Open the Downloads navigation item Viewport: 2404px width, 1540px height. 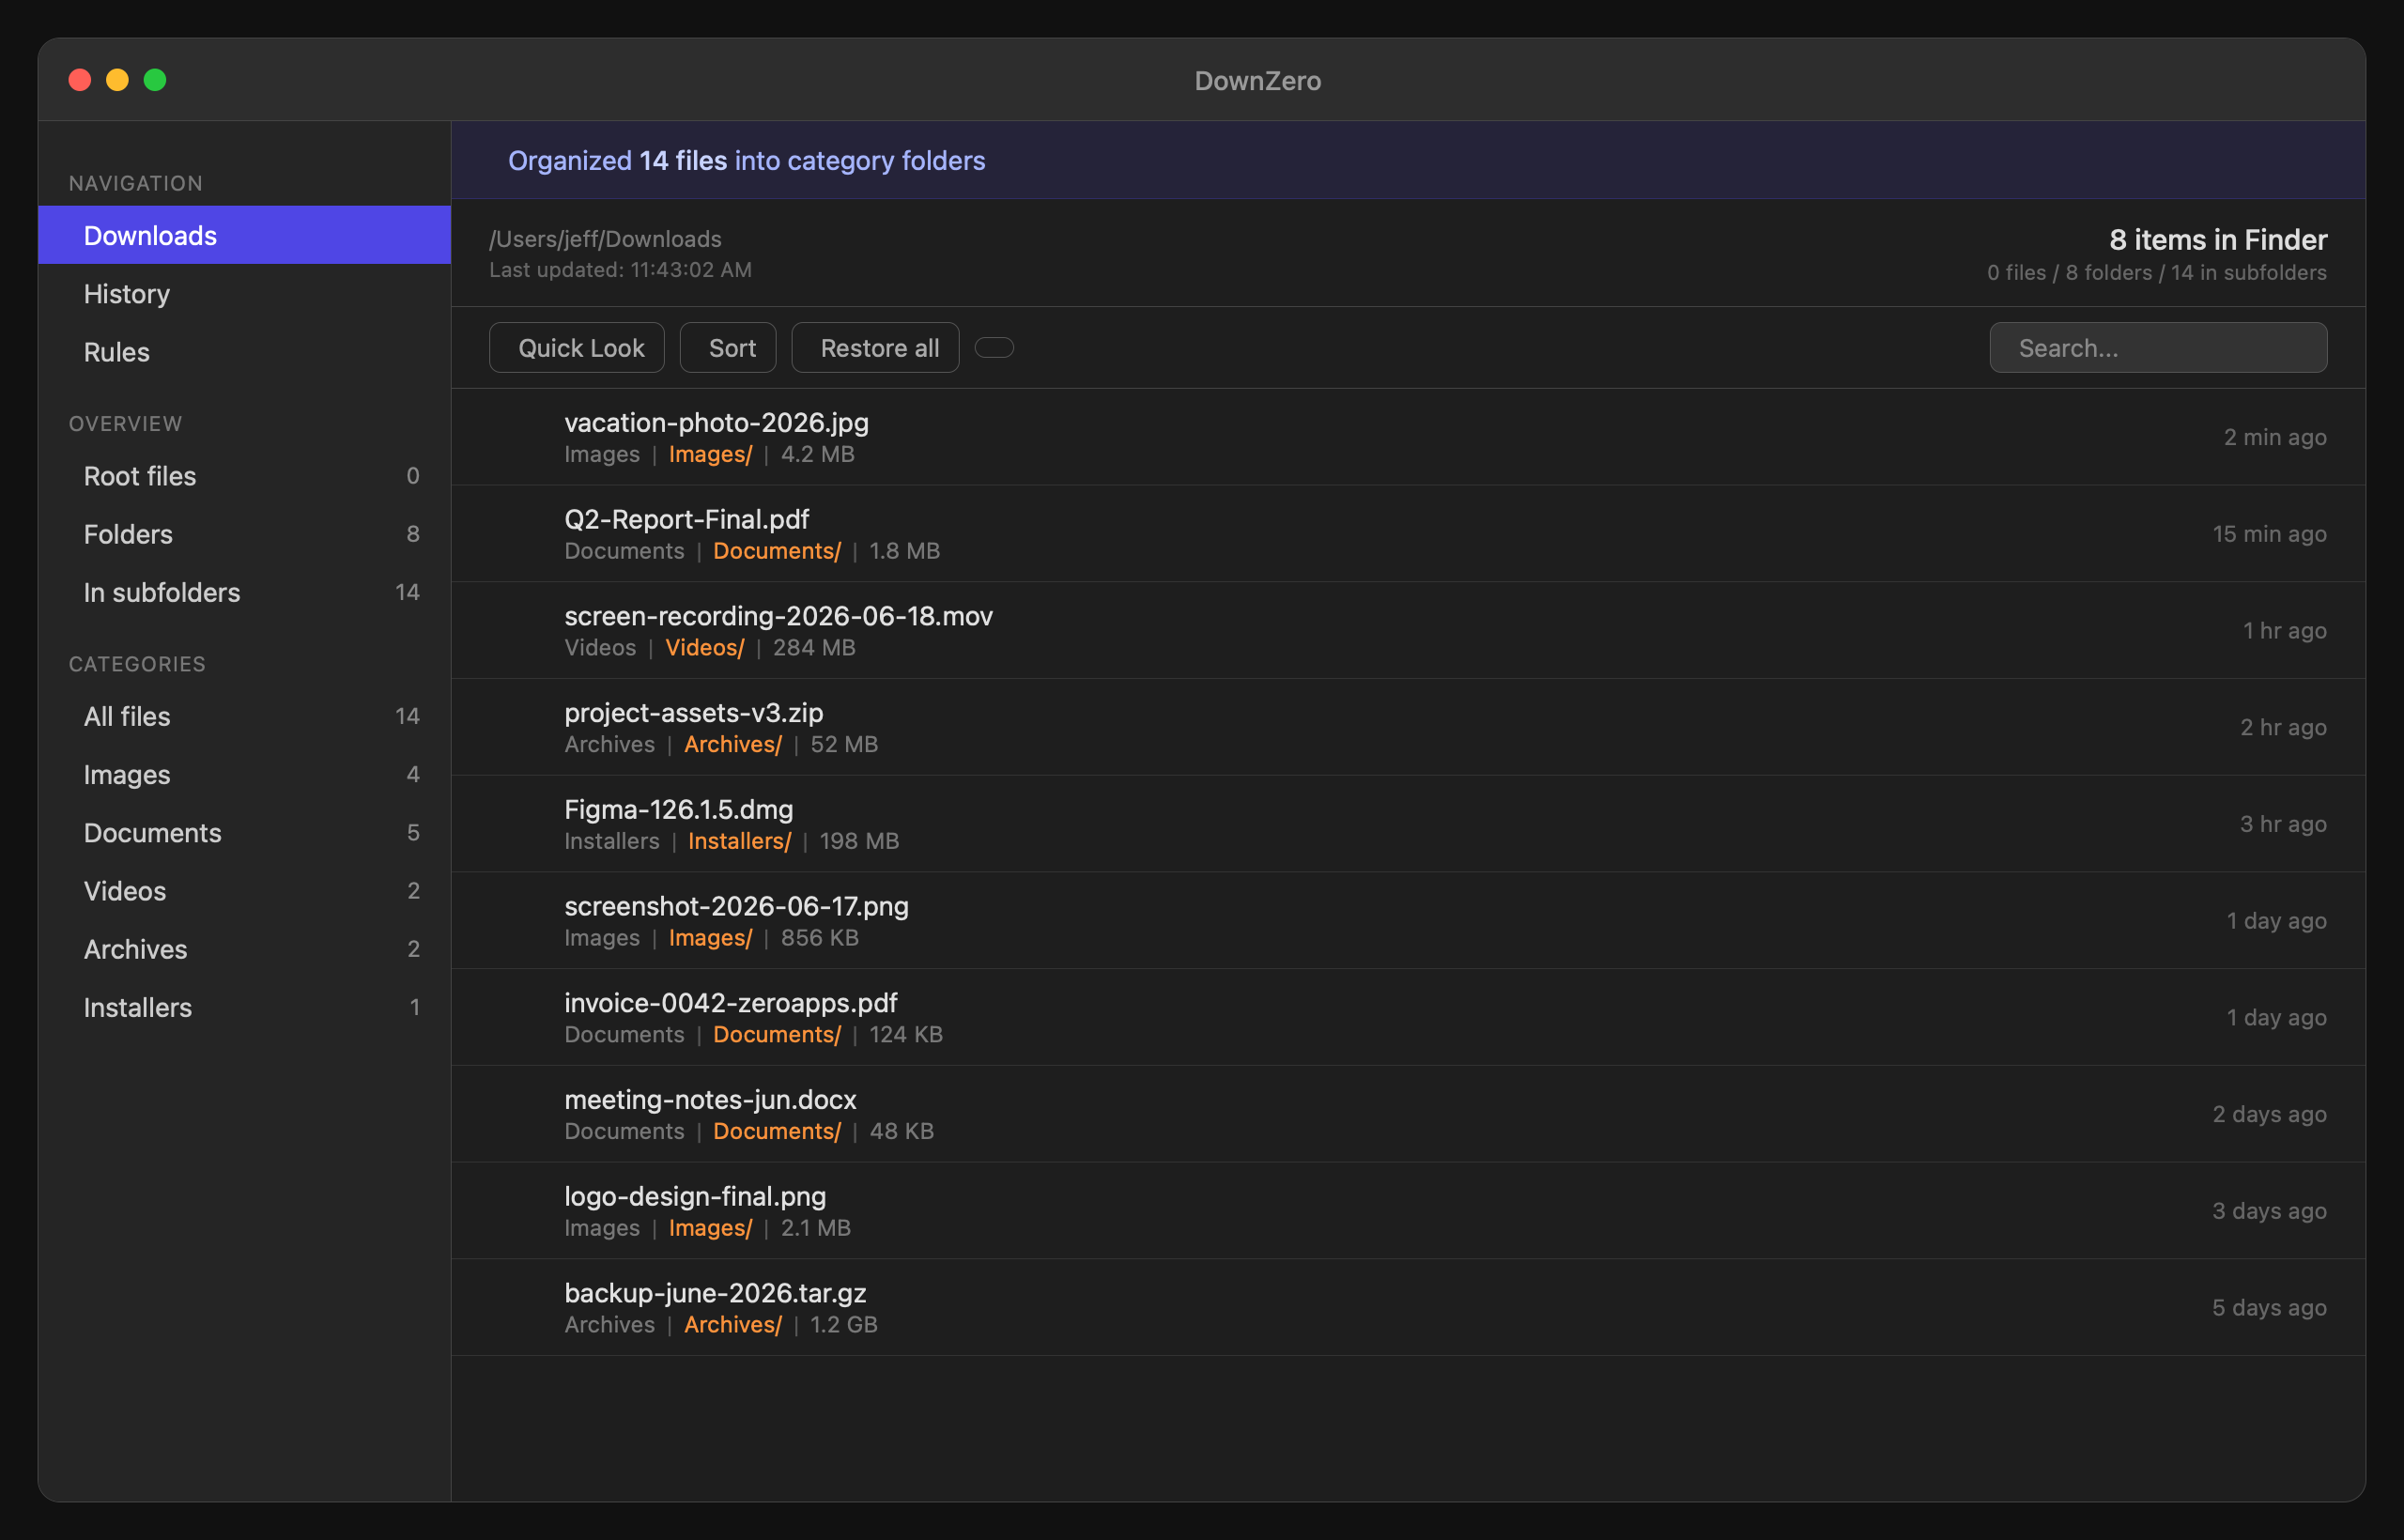pyautogui.click(x=244, y=235)
